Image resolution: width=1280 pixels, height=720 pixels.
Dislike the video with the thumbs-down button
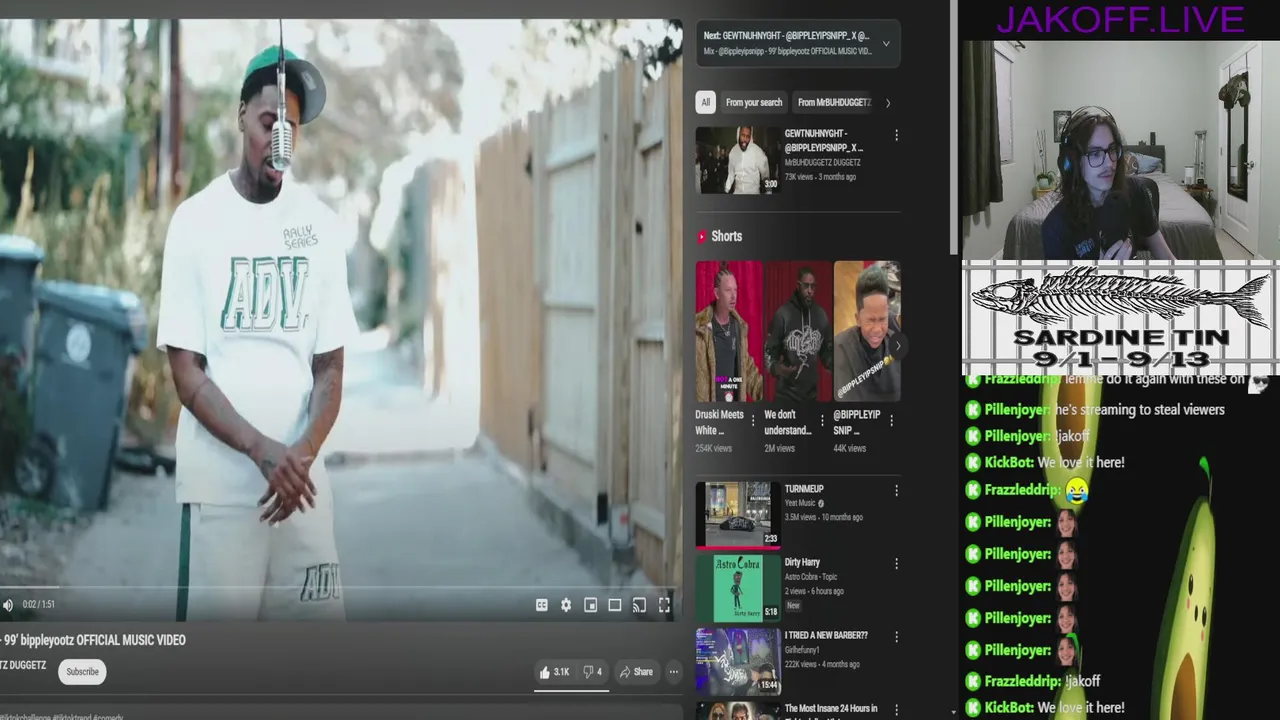tap(592, 672)
